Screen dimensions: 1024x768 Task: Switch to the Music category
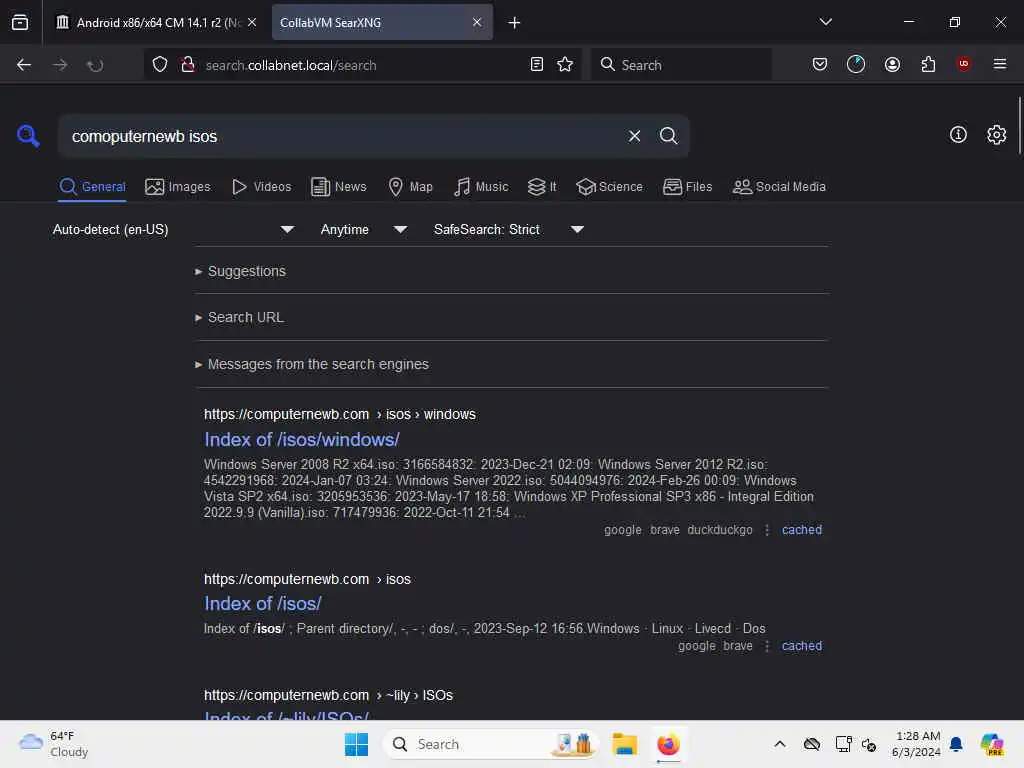(481, 187)
